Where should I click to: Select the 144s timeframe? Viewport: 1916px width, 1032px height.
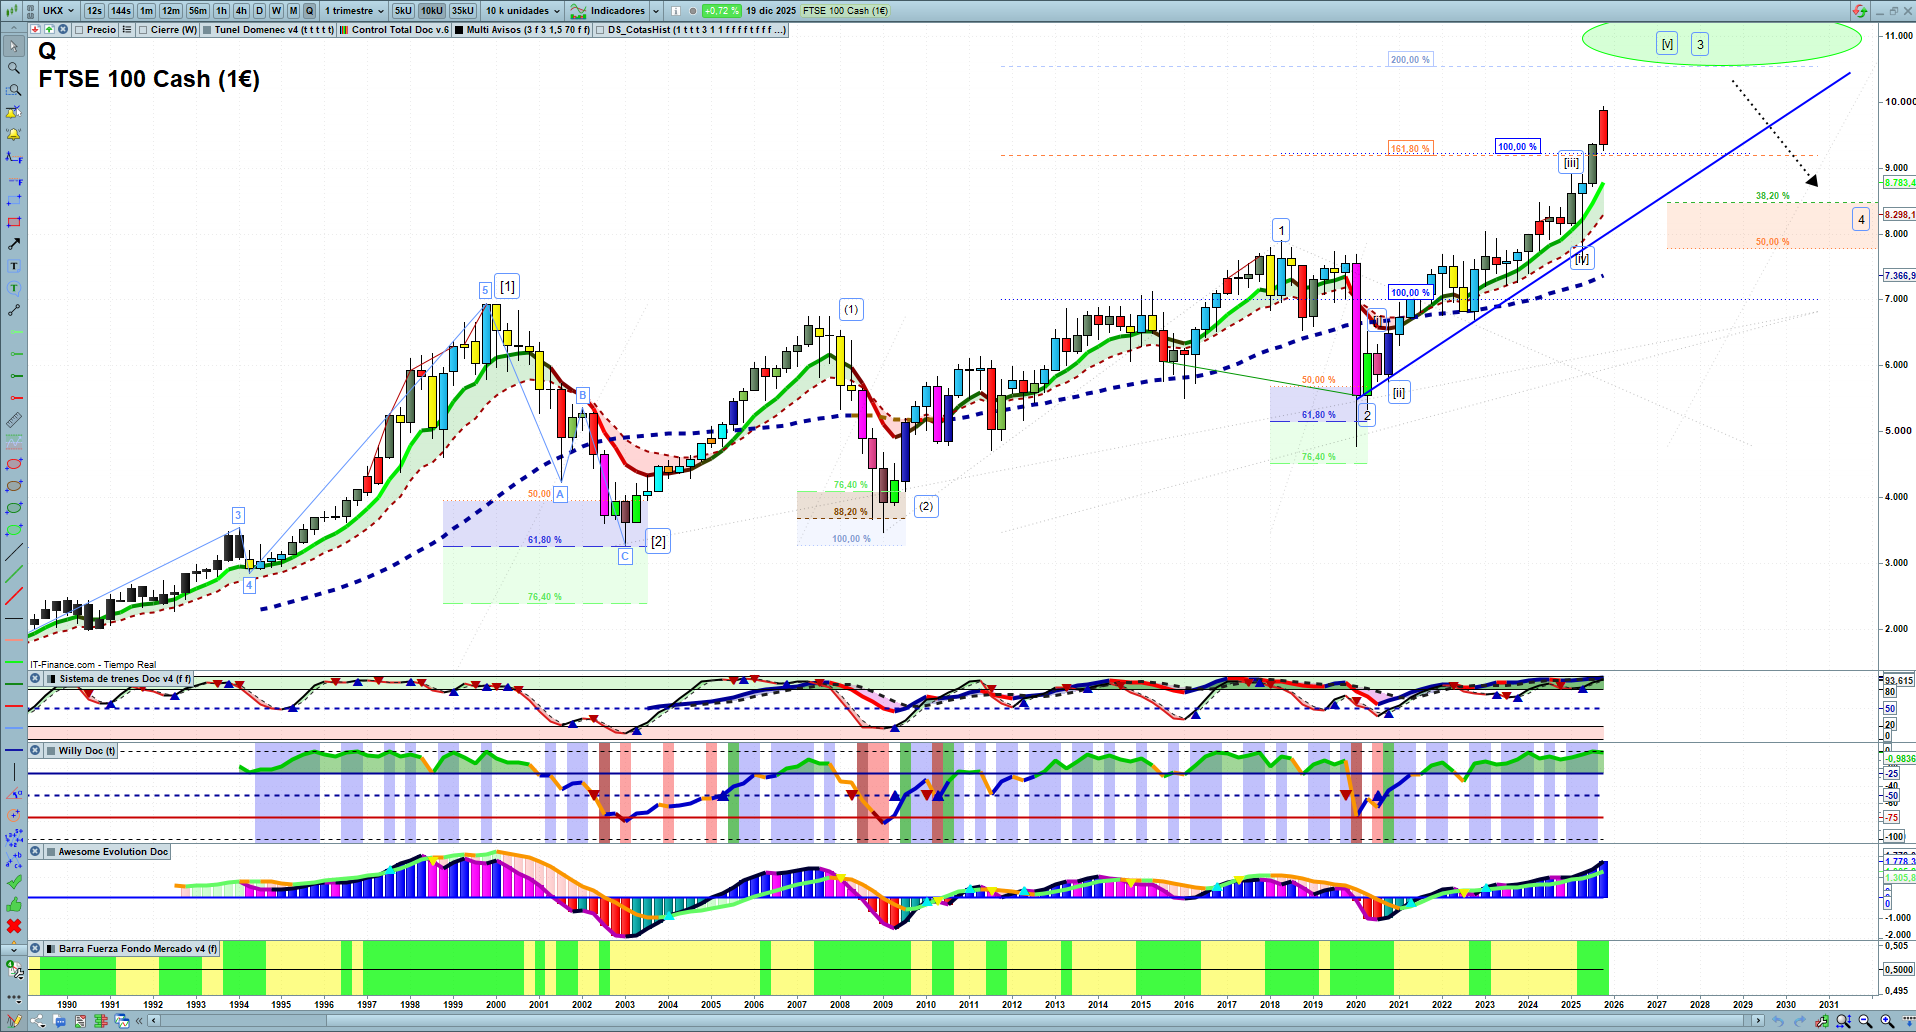click(x=121, y=11)
